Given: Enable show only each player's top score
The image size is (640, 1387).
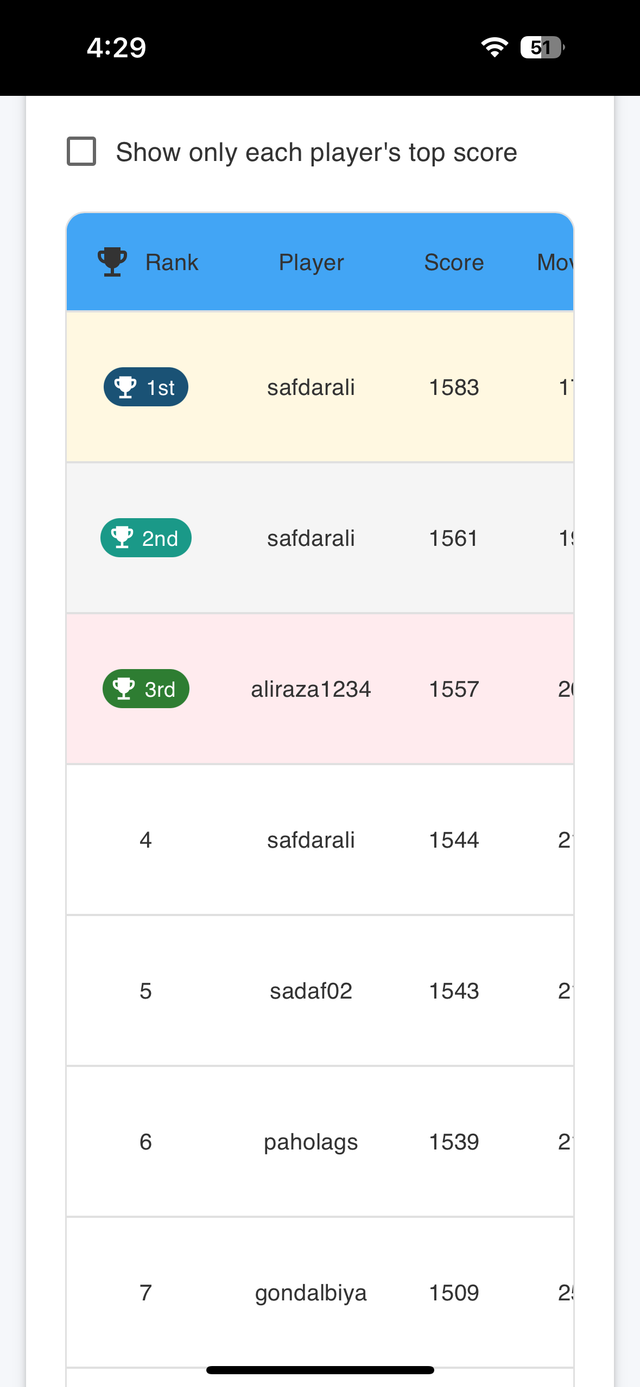Looking at the screenshot, I should point(82,152).
